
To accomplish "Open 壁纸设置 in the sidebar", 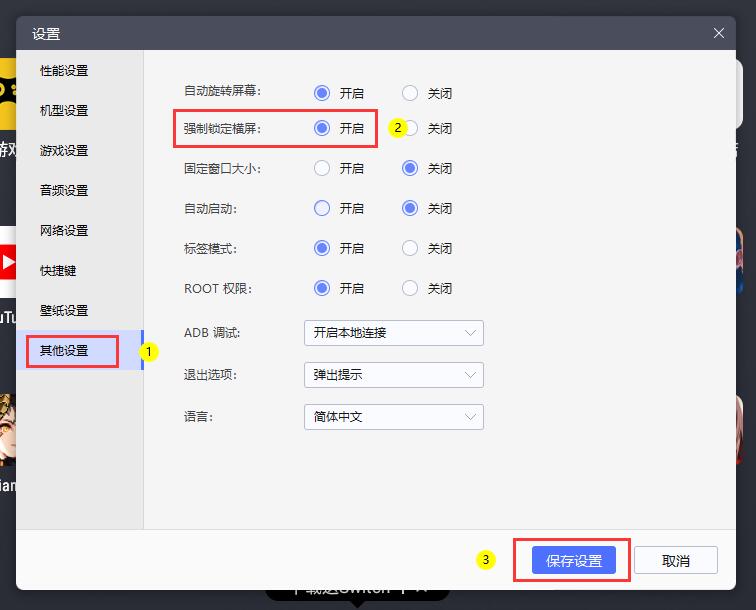I will [x=64, y=311].
